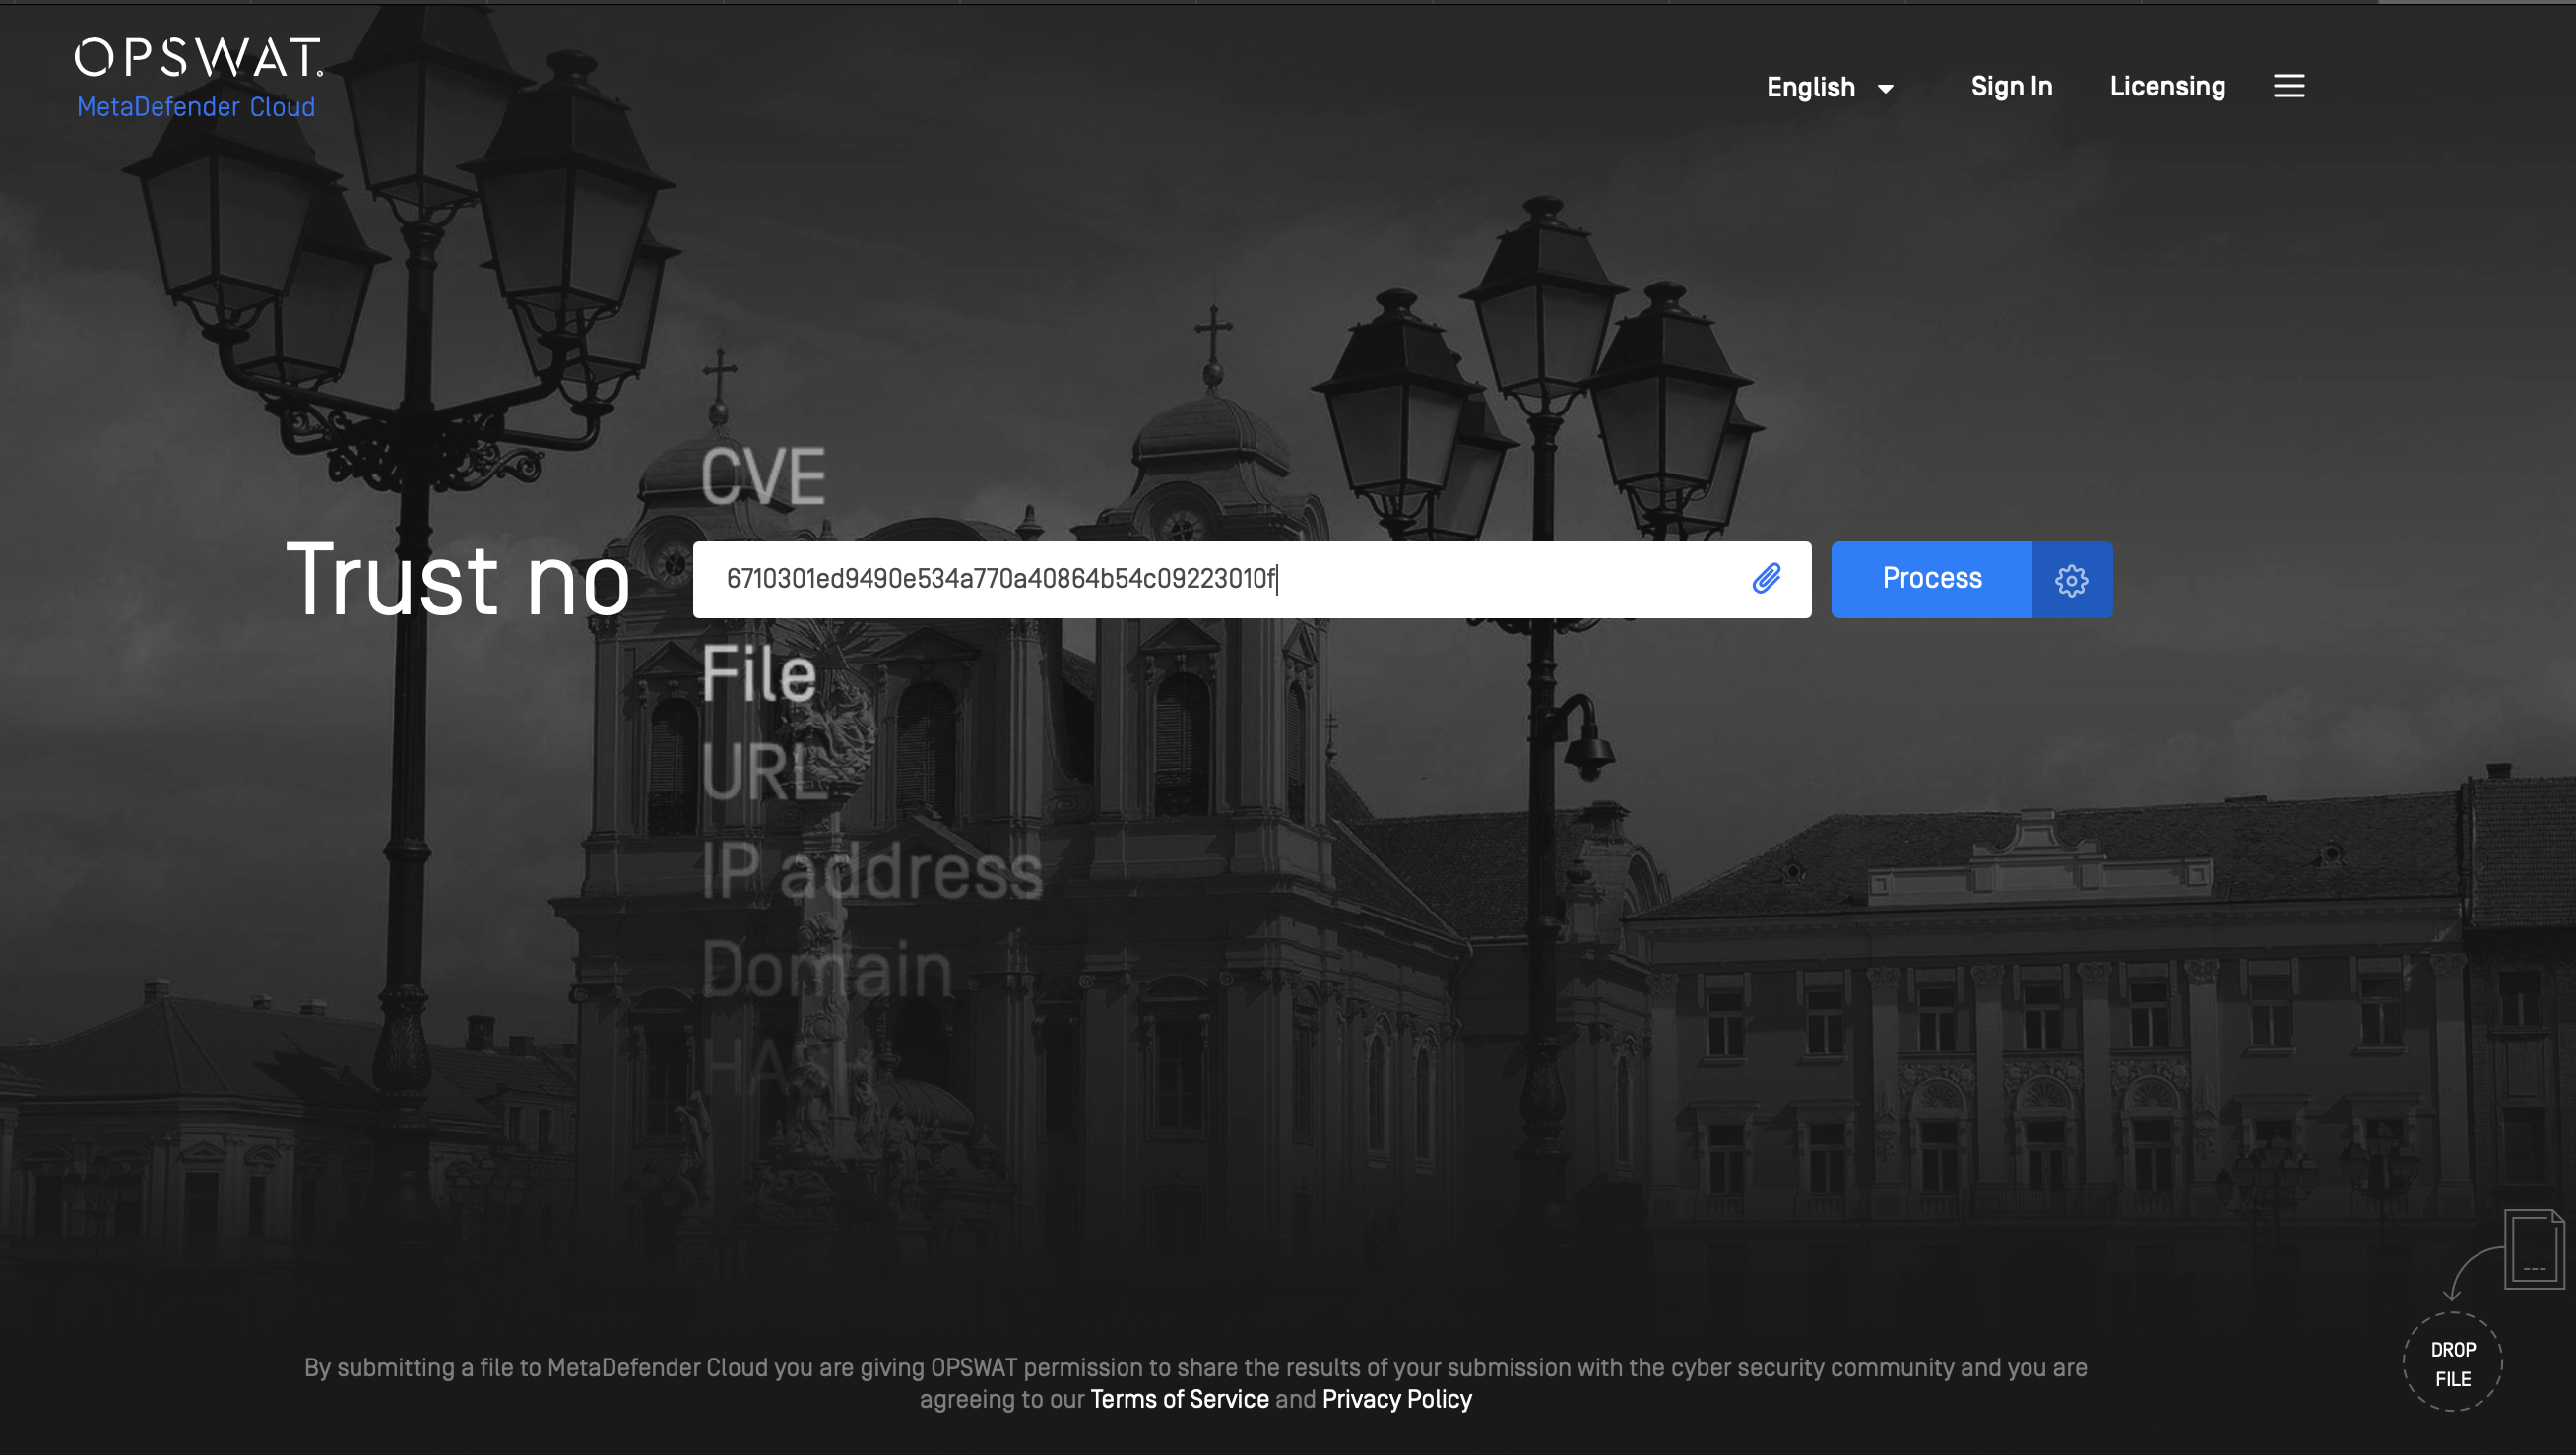Click the Drop File circle

(2452, 1362)
